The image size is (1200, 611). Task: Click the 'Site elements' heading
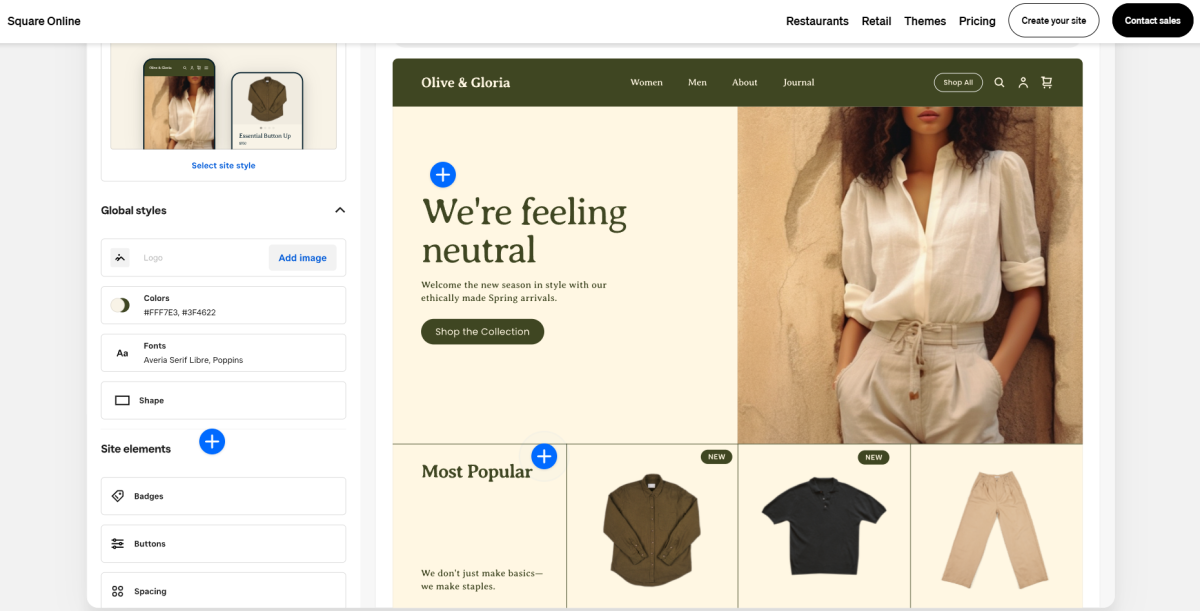(x=136, y=449)
